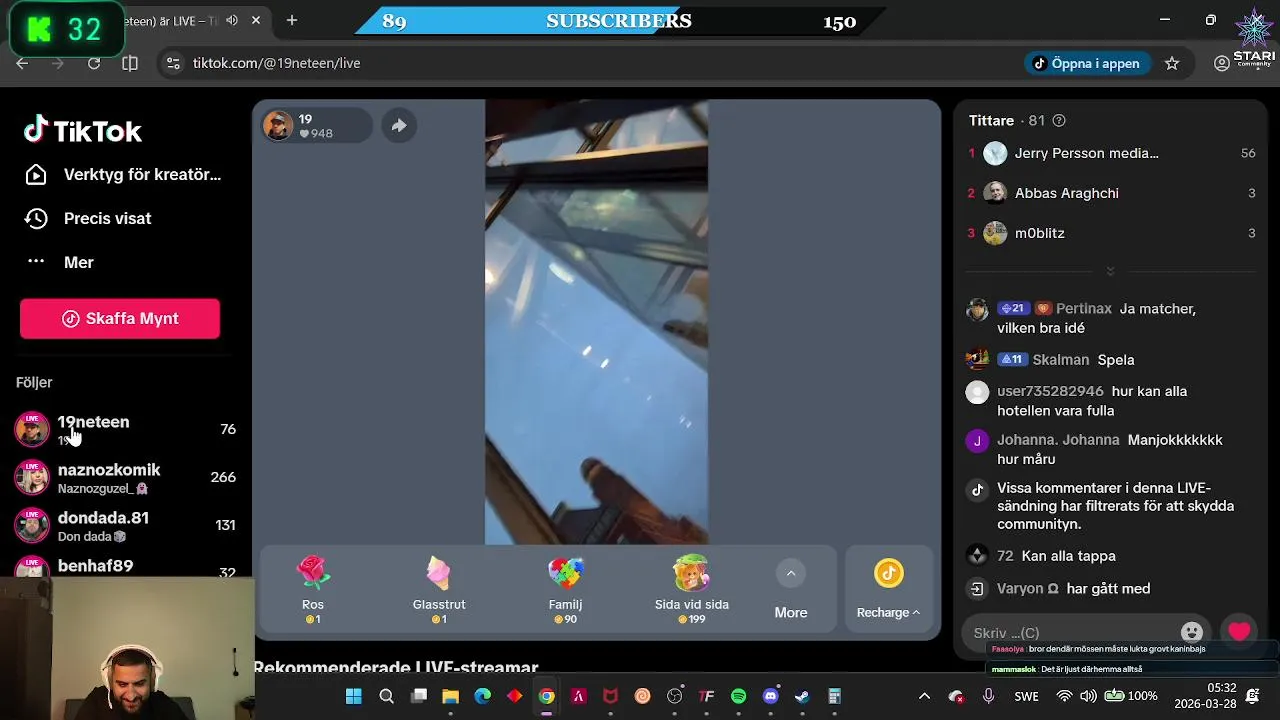The height and width of the screenshot is (720, 1280).
Task: Click the address bar URL
Action: pyautogui.click(x=277, y=63)
